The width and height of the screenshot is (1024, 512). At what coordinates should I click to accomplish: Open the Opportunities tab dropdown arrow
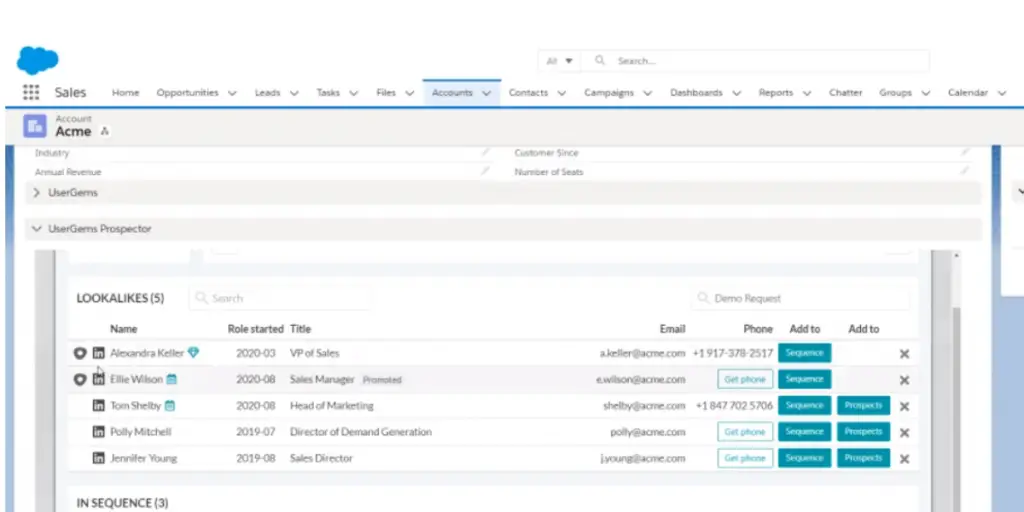tap(232, 93)
